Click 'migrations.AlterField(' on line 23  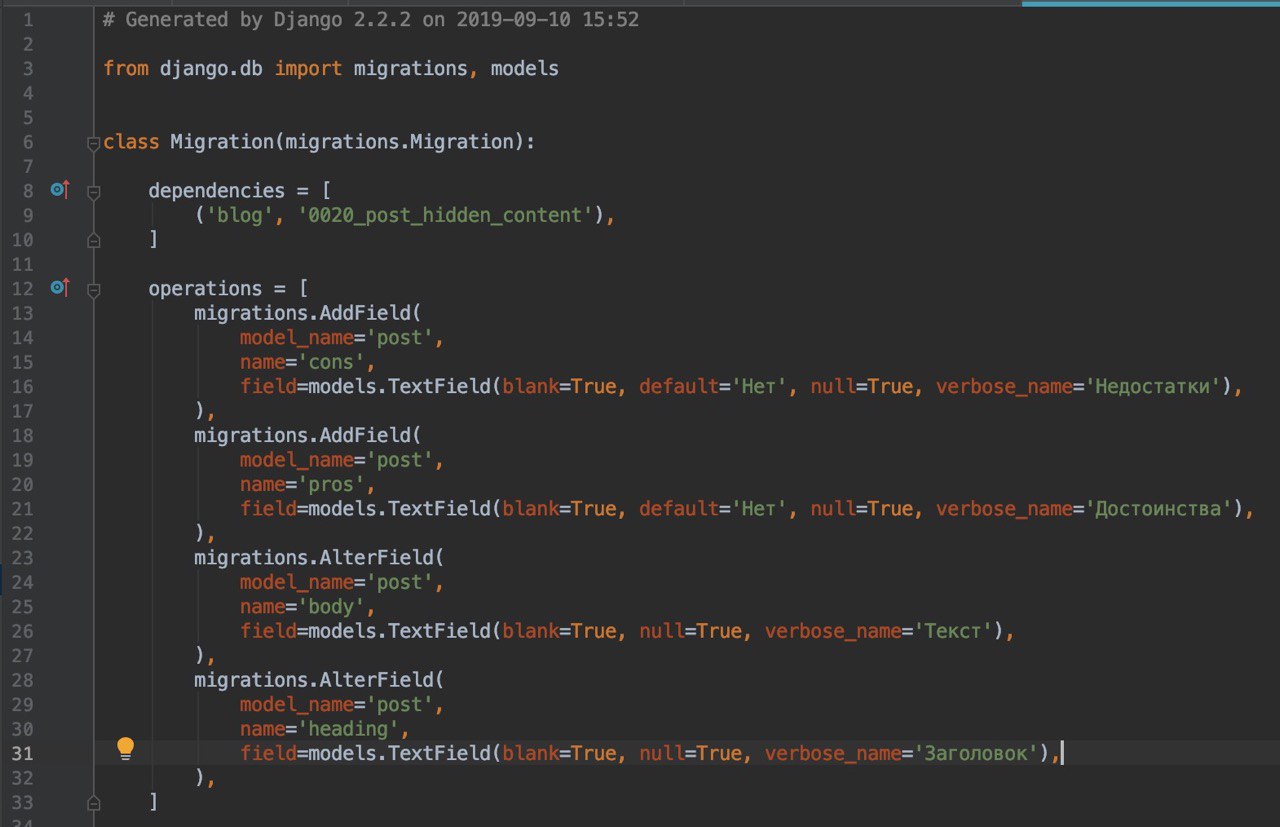(x=319, y=557)
